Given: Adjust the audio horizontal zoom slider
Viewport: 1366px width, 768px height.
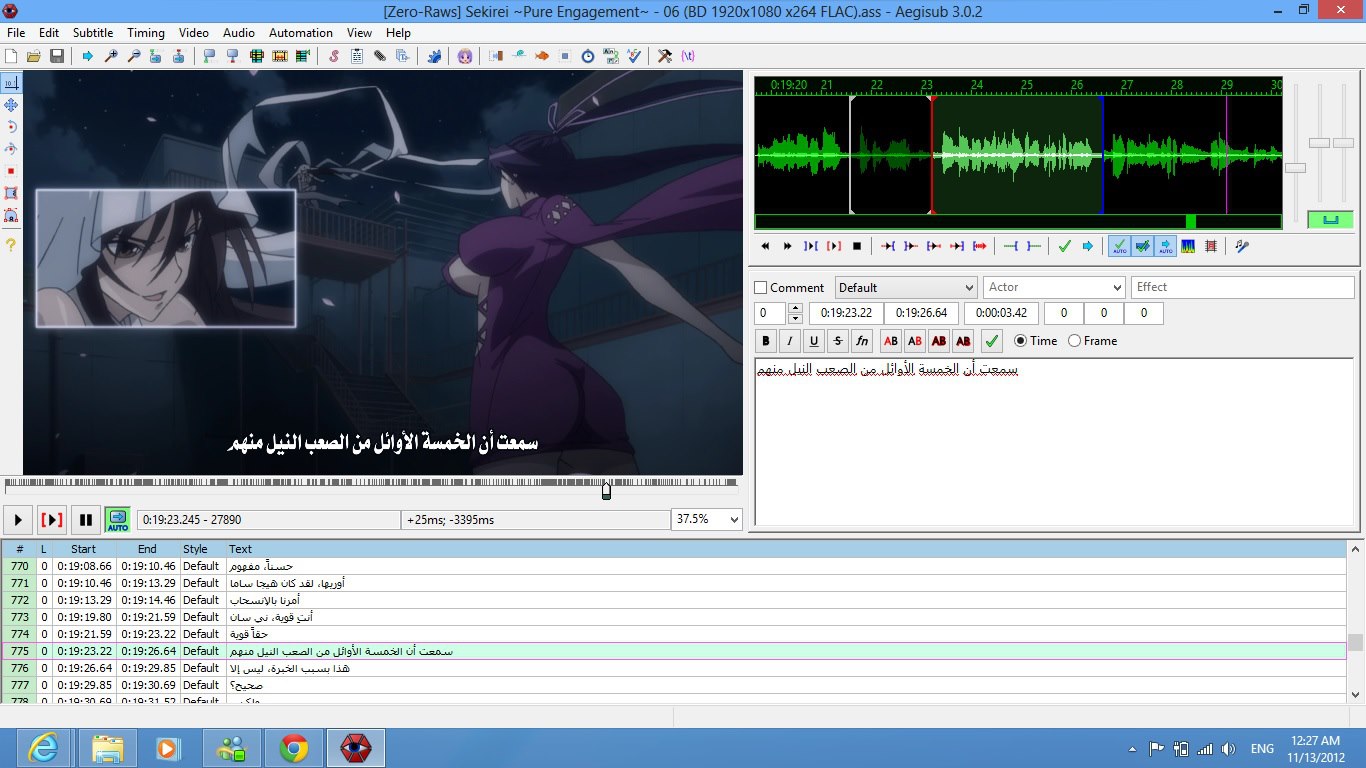Looking at the screenshot, I should point(1295,168).
